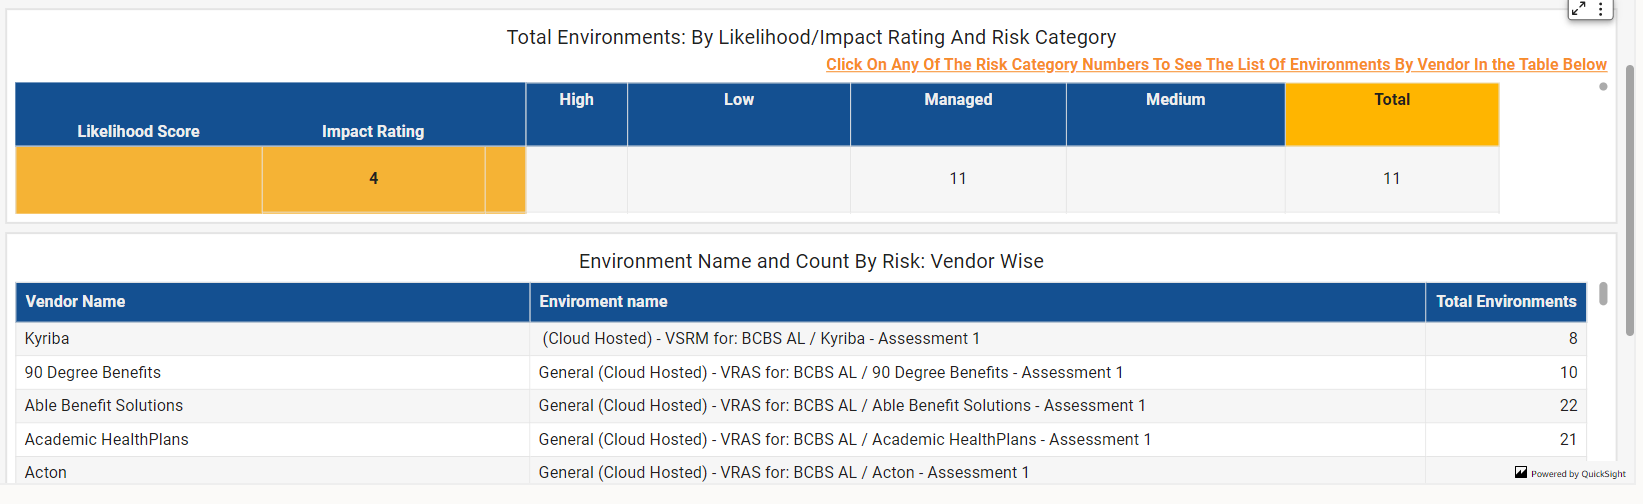Select the Academic HealthPlans vendor cell

[x=273, y=439]
